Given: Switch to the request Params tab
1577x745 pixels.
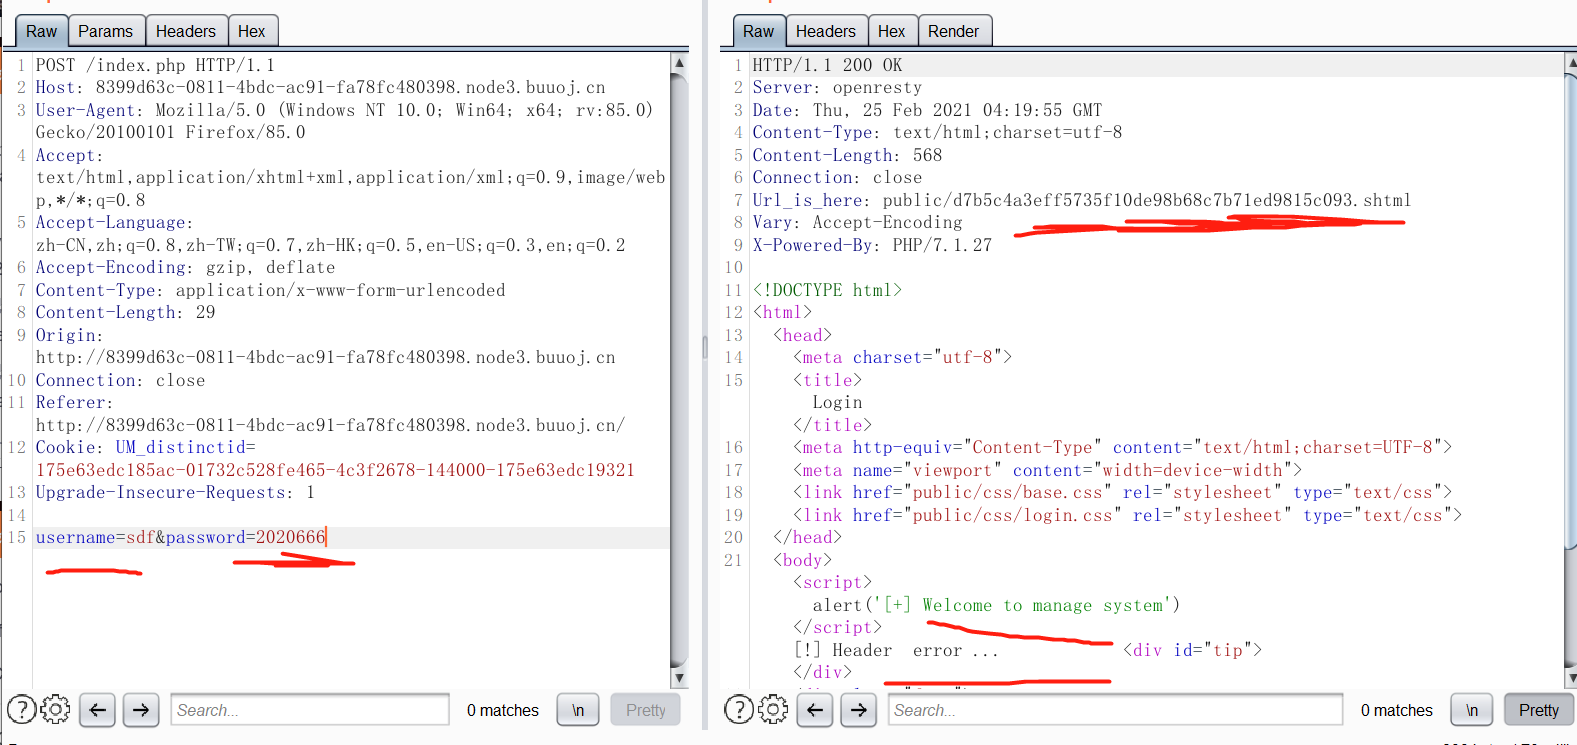Looking at the screenshot, I should pos(106,31).
